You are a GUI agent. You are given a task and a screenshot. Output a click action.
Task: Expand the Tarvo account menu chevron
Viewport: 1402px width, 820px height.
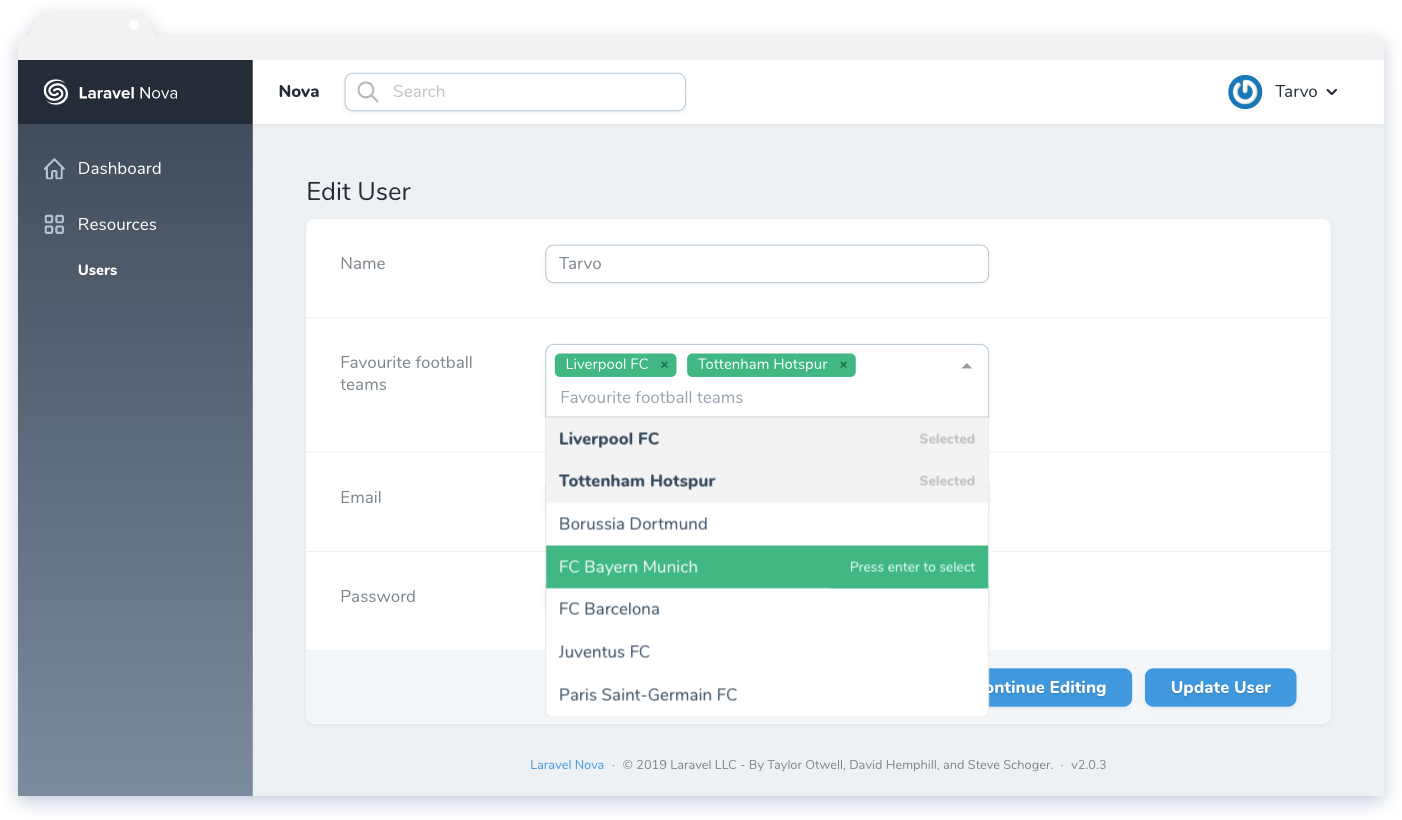coord(1332,92)
